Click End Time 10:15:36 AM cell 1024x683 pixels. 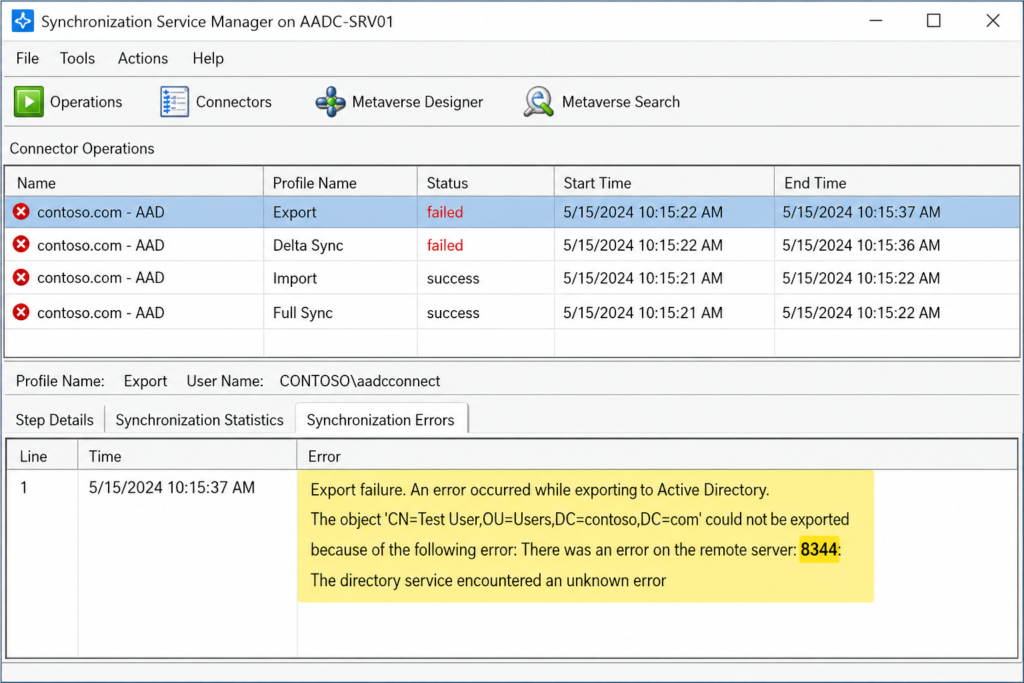pos(861,246)
